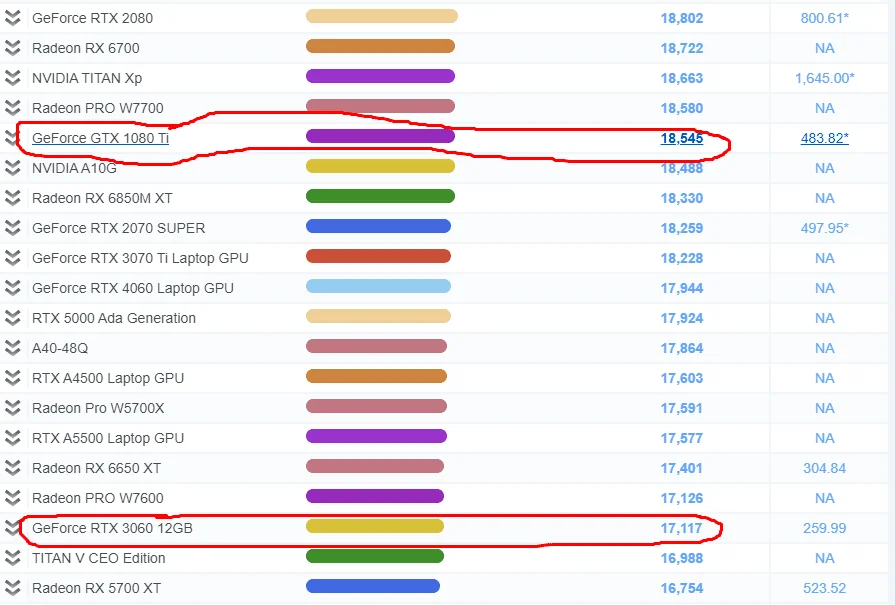Expand the RTX A4500 Laptop GPU chevron
This screenshot has height=605, width=895.
click(x=13, y=378)
